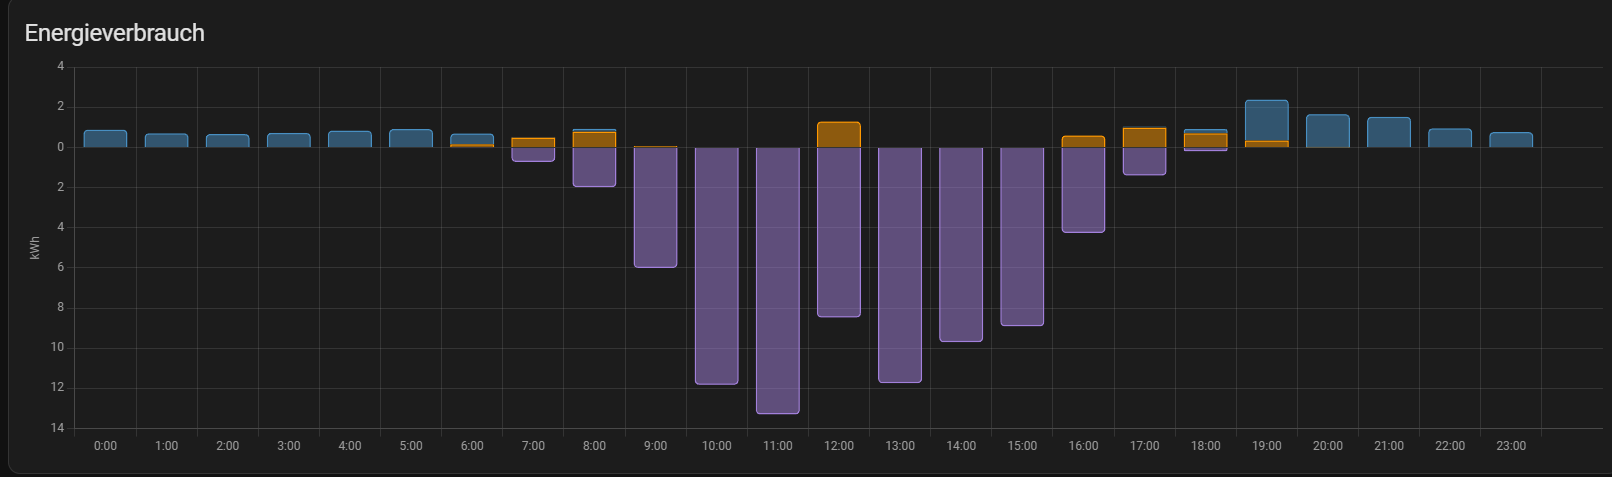Click the 6:00 time axis label
Viewport: 1612px width, 477px height.
(x=472, y=446)
